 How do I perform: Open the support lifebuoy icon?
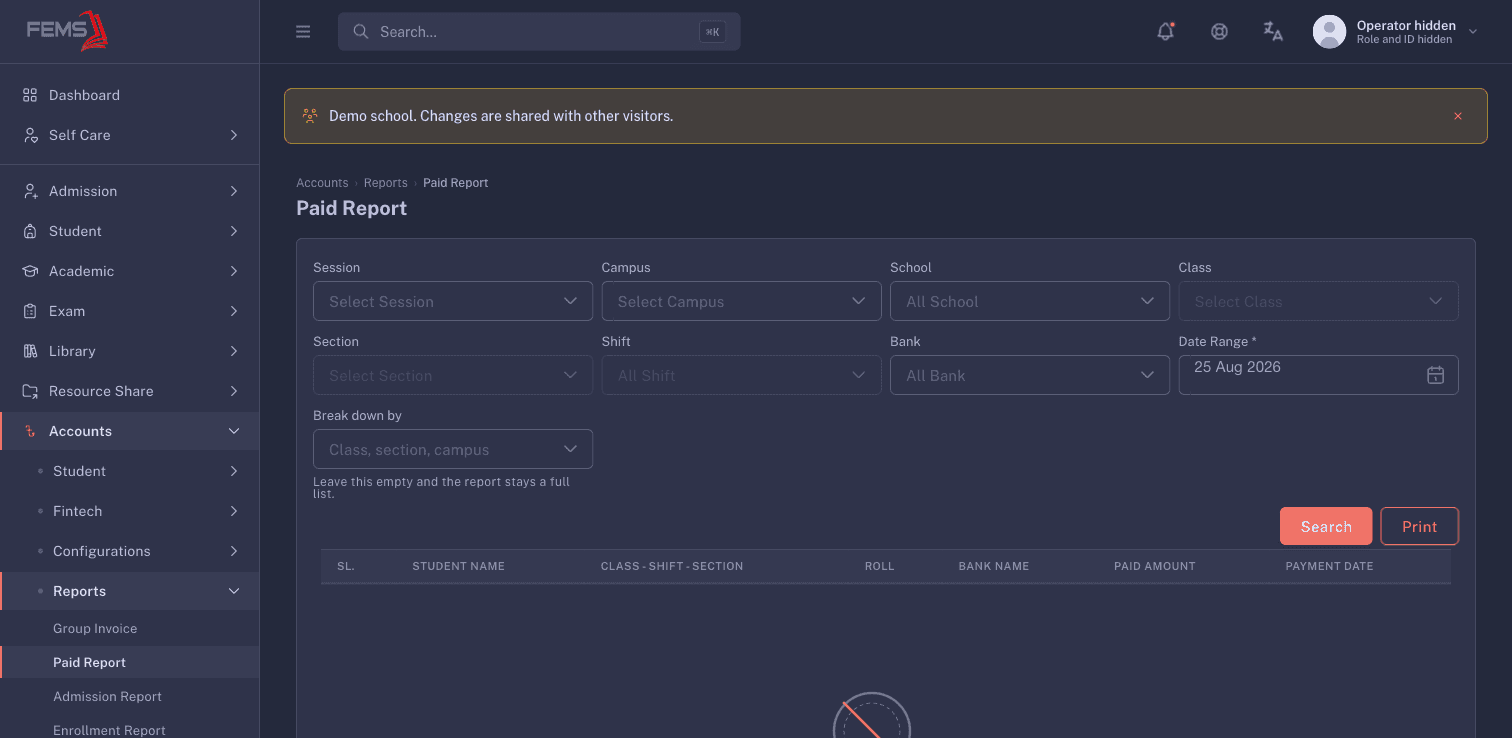pyautogui.click(x=1219, y=31)
